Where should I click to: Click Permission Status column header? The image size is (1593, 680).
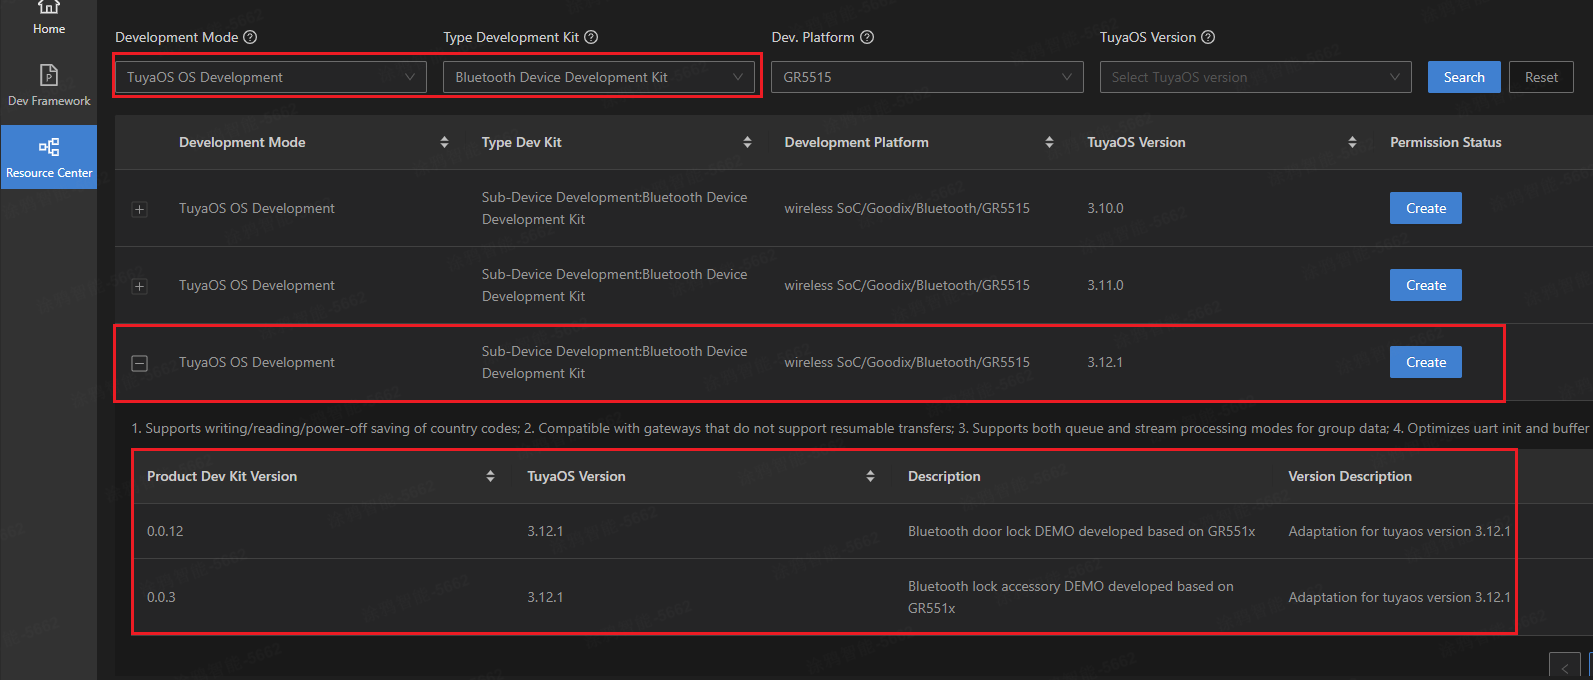point(1445,142)
